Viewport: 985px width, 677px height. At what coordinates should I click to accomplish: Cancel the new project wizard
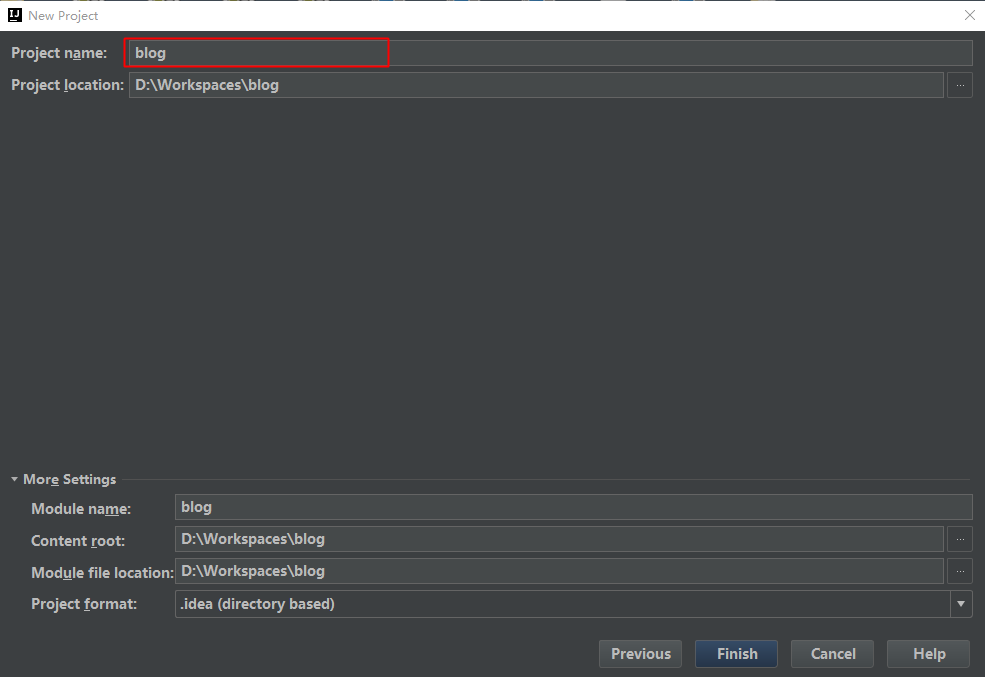click(x=832, y=654)
